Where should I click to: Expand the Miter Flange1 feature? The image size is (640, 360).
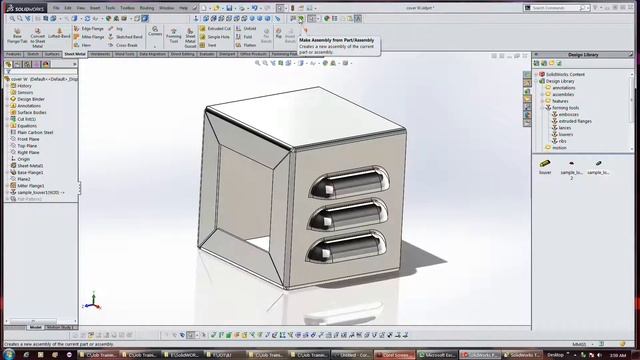(x=8, y=186)
